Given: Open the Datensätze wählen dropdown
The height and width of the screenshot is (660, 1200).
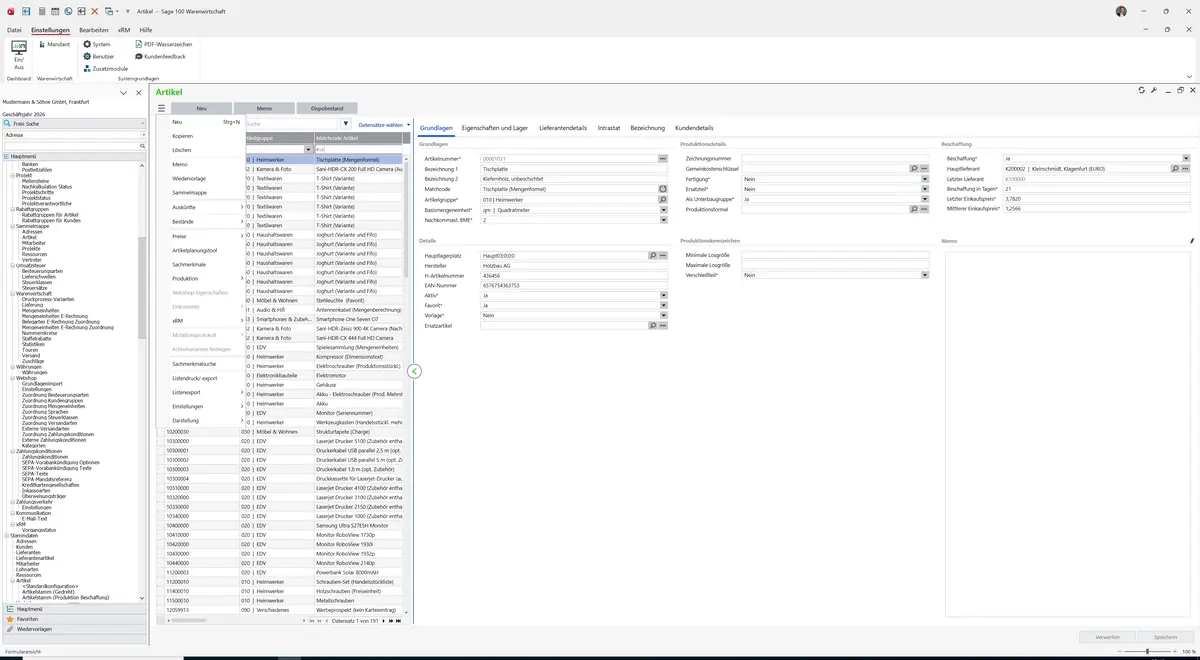Looking at the screenshot, I should tap(384, 125).
